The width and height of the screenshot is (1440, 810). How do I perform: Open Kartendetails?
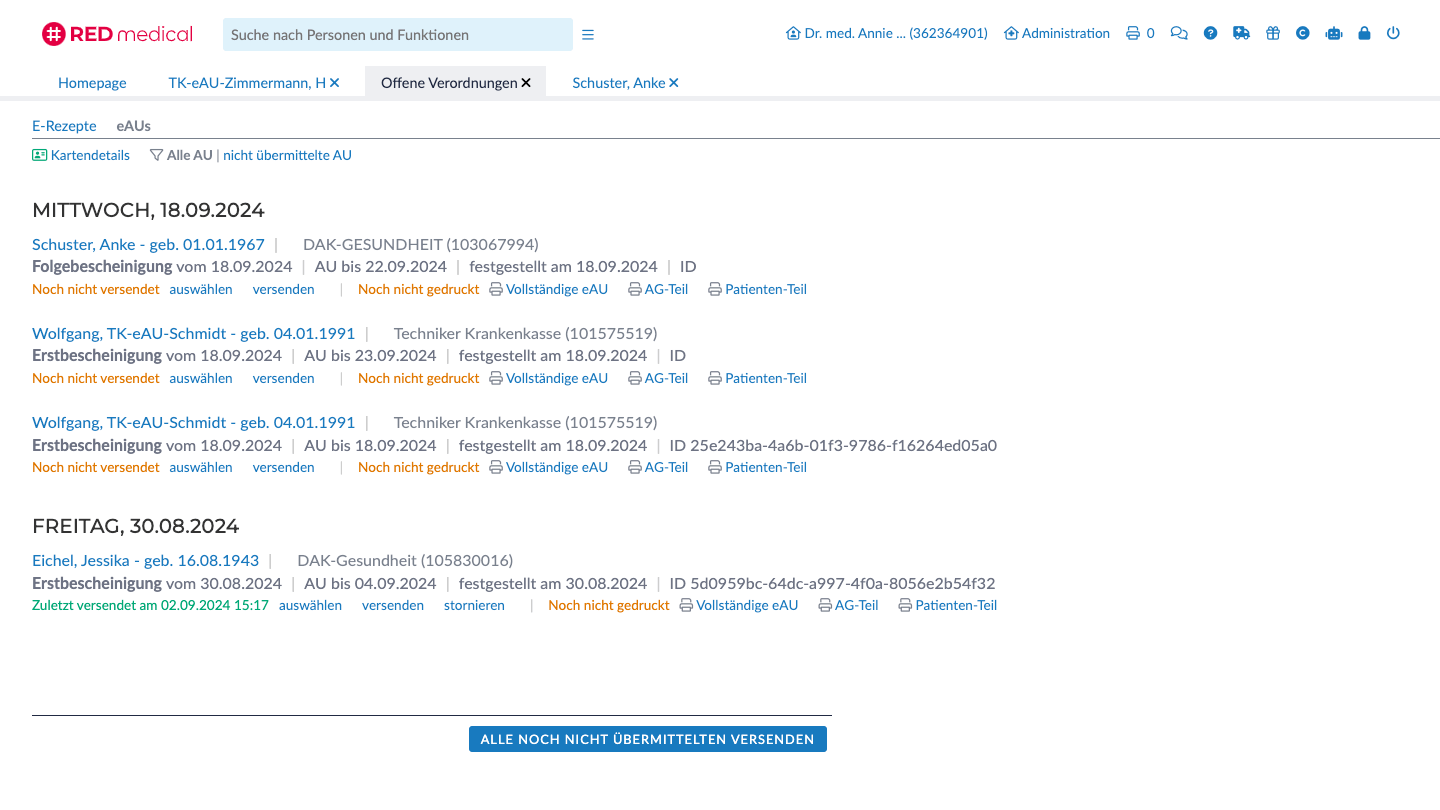pos(81,155)
